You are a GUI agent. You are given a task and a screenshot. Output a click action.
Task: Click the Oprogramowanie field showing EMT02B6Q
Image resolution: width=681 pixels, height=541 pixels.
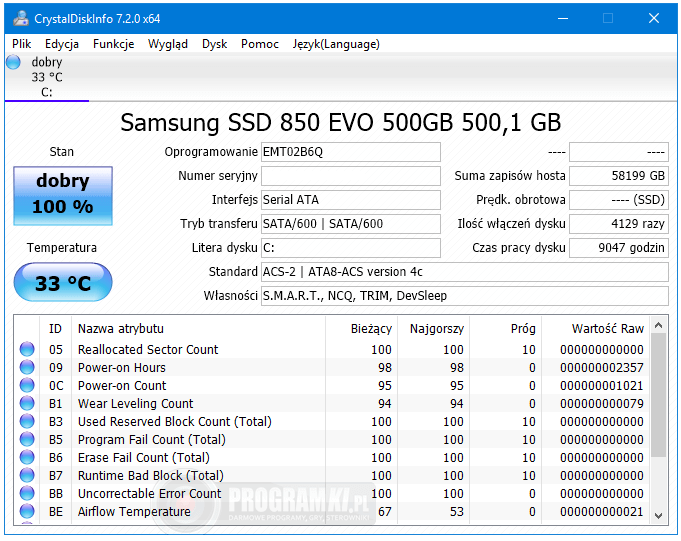[350, 152]
